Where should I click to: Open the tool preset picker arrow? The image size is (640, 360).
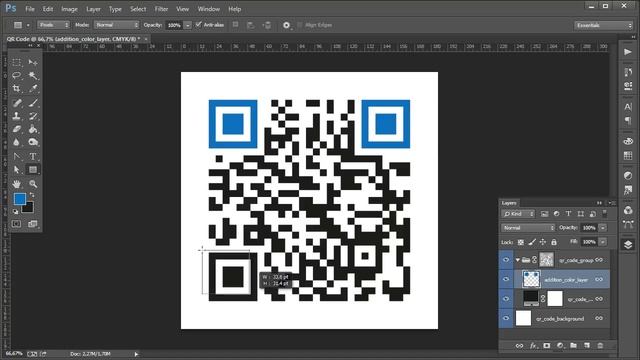pos(28,25)
